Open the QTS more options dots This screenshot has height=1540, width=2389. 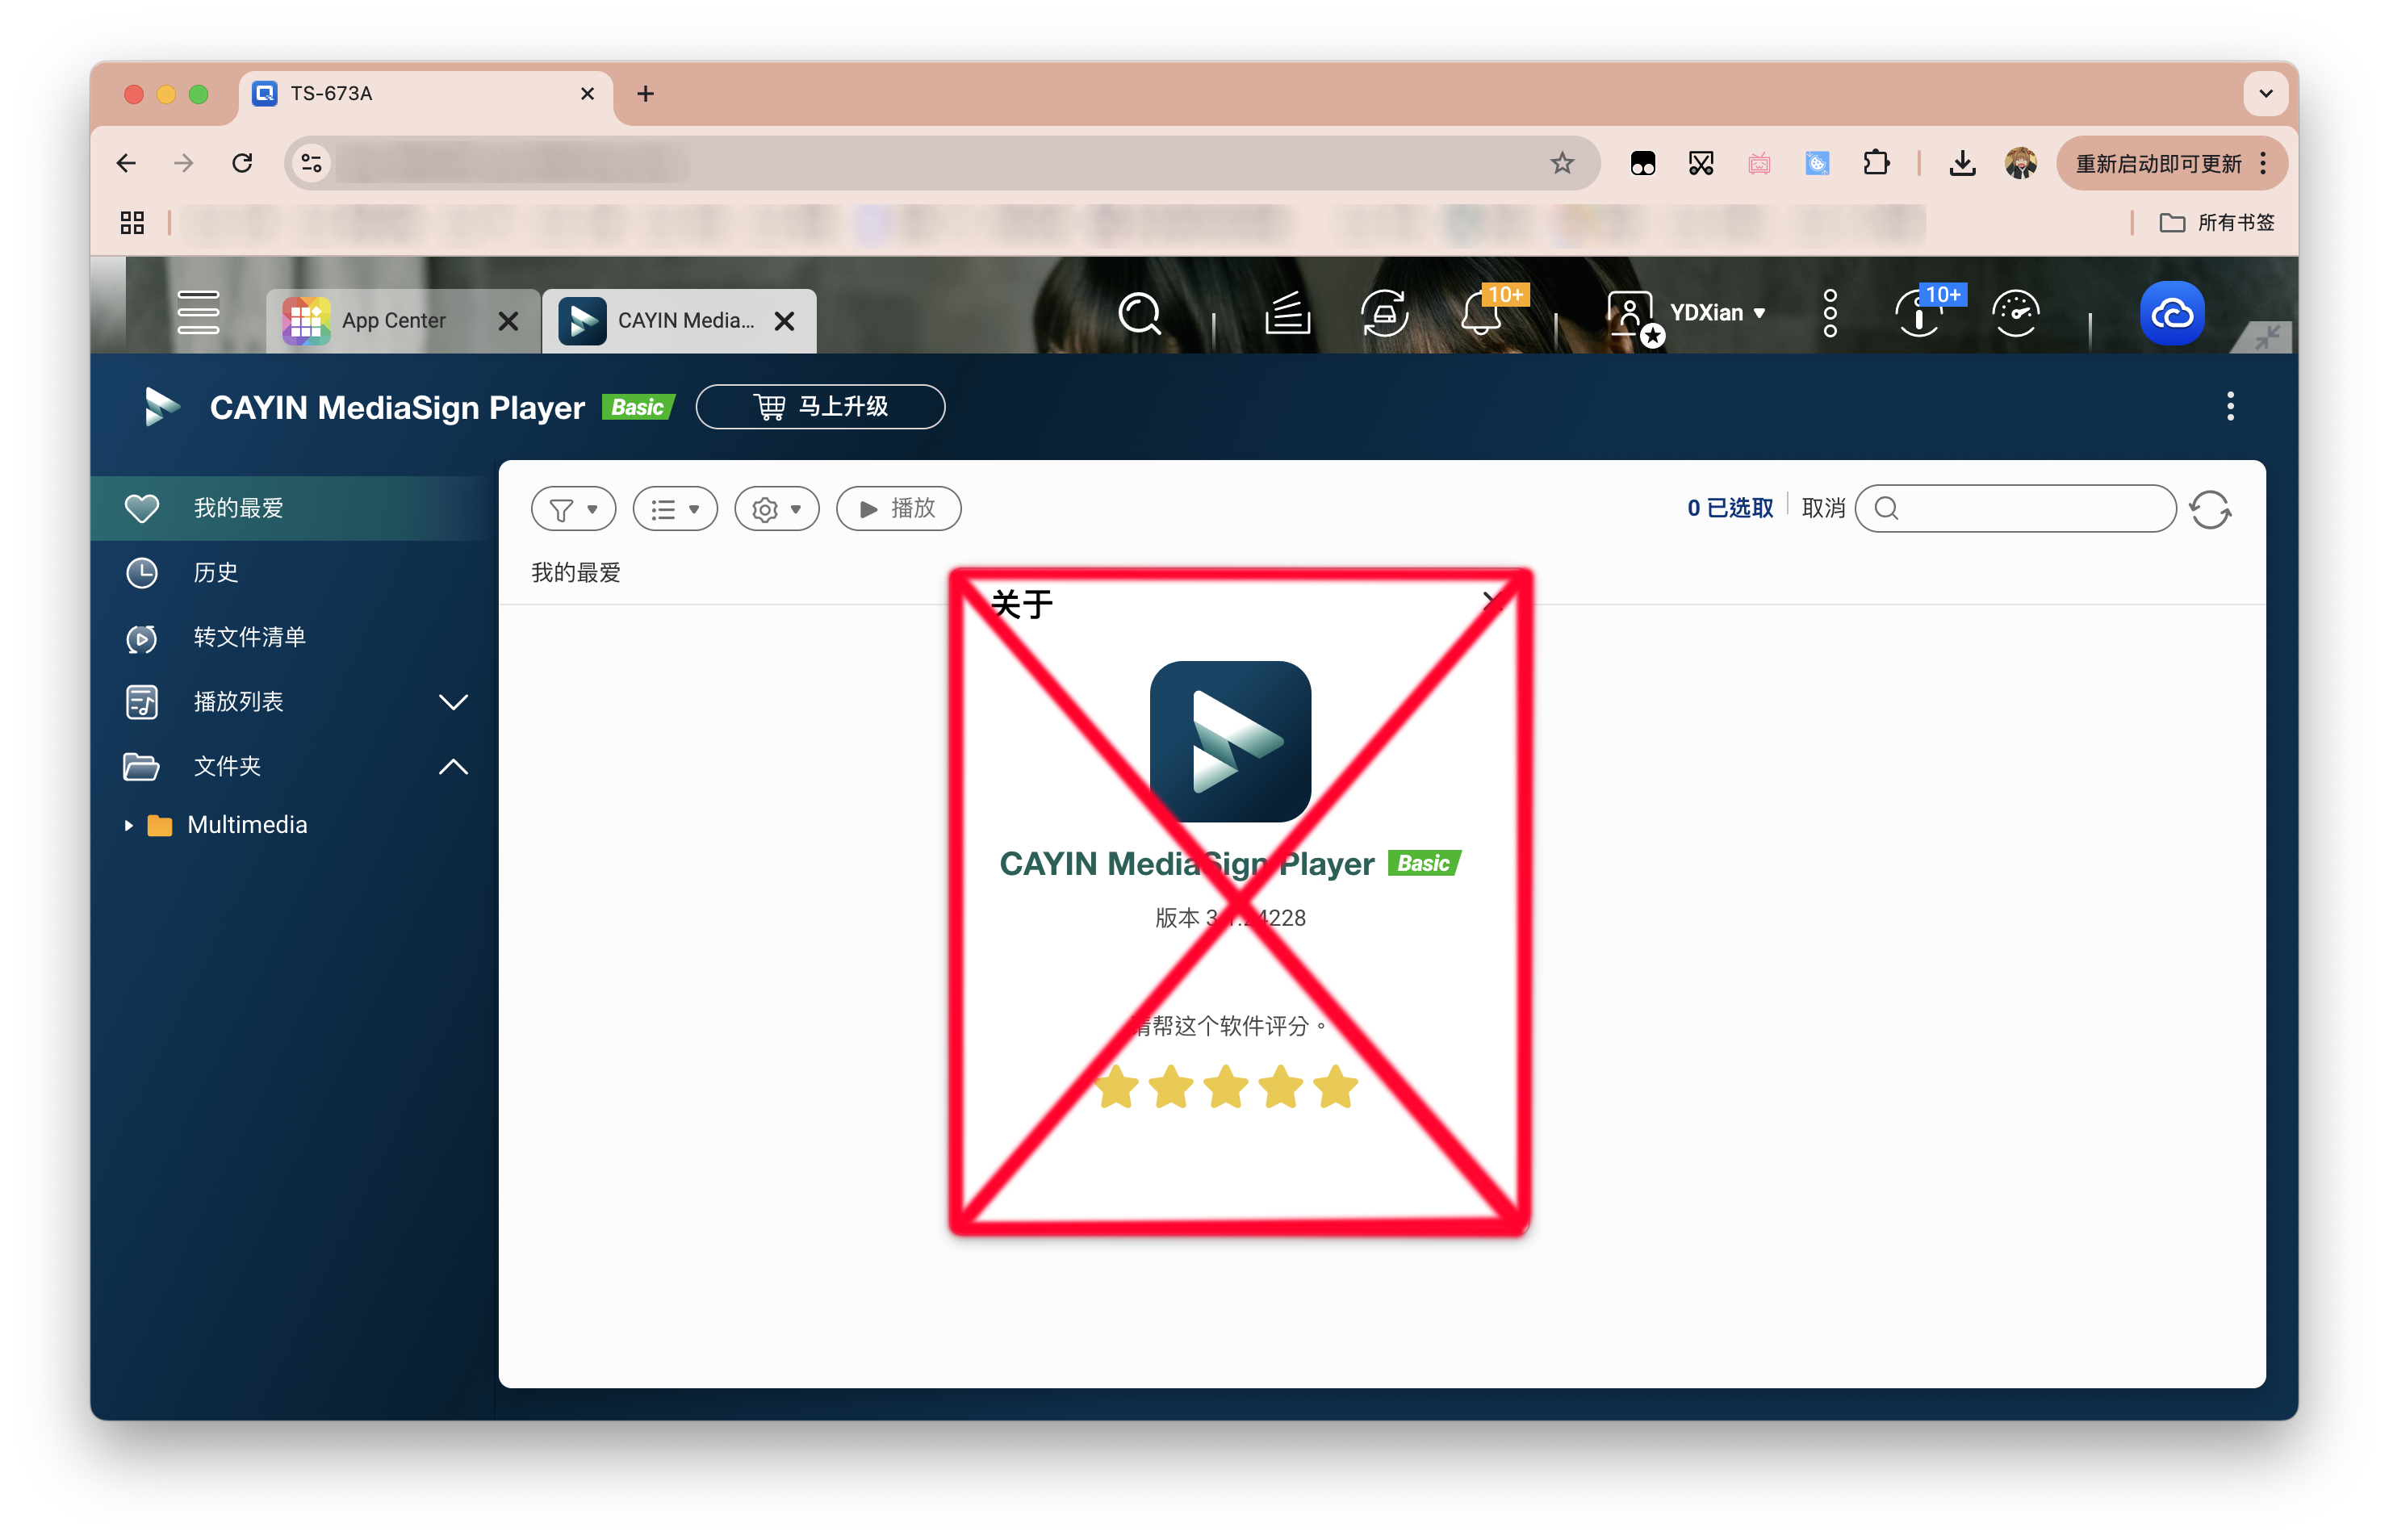(x=1830, y=313)
